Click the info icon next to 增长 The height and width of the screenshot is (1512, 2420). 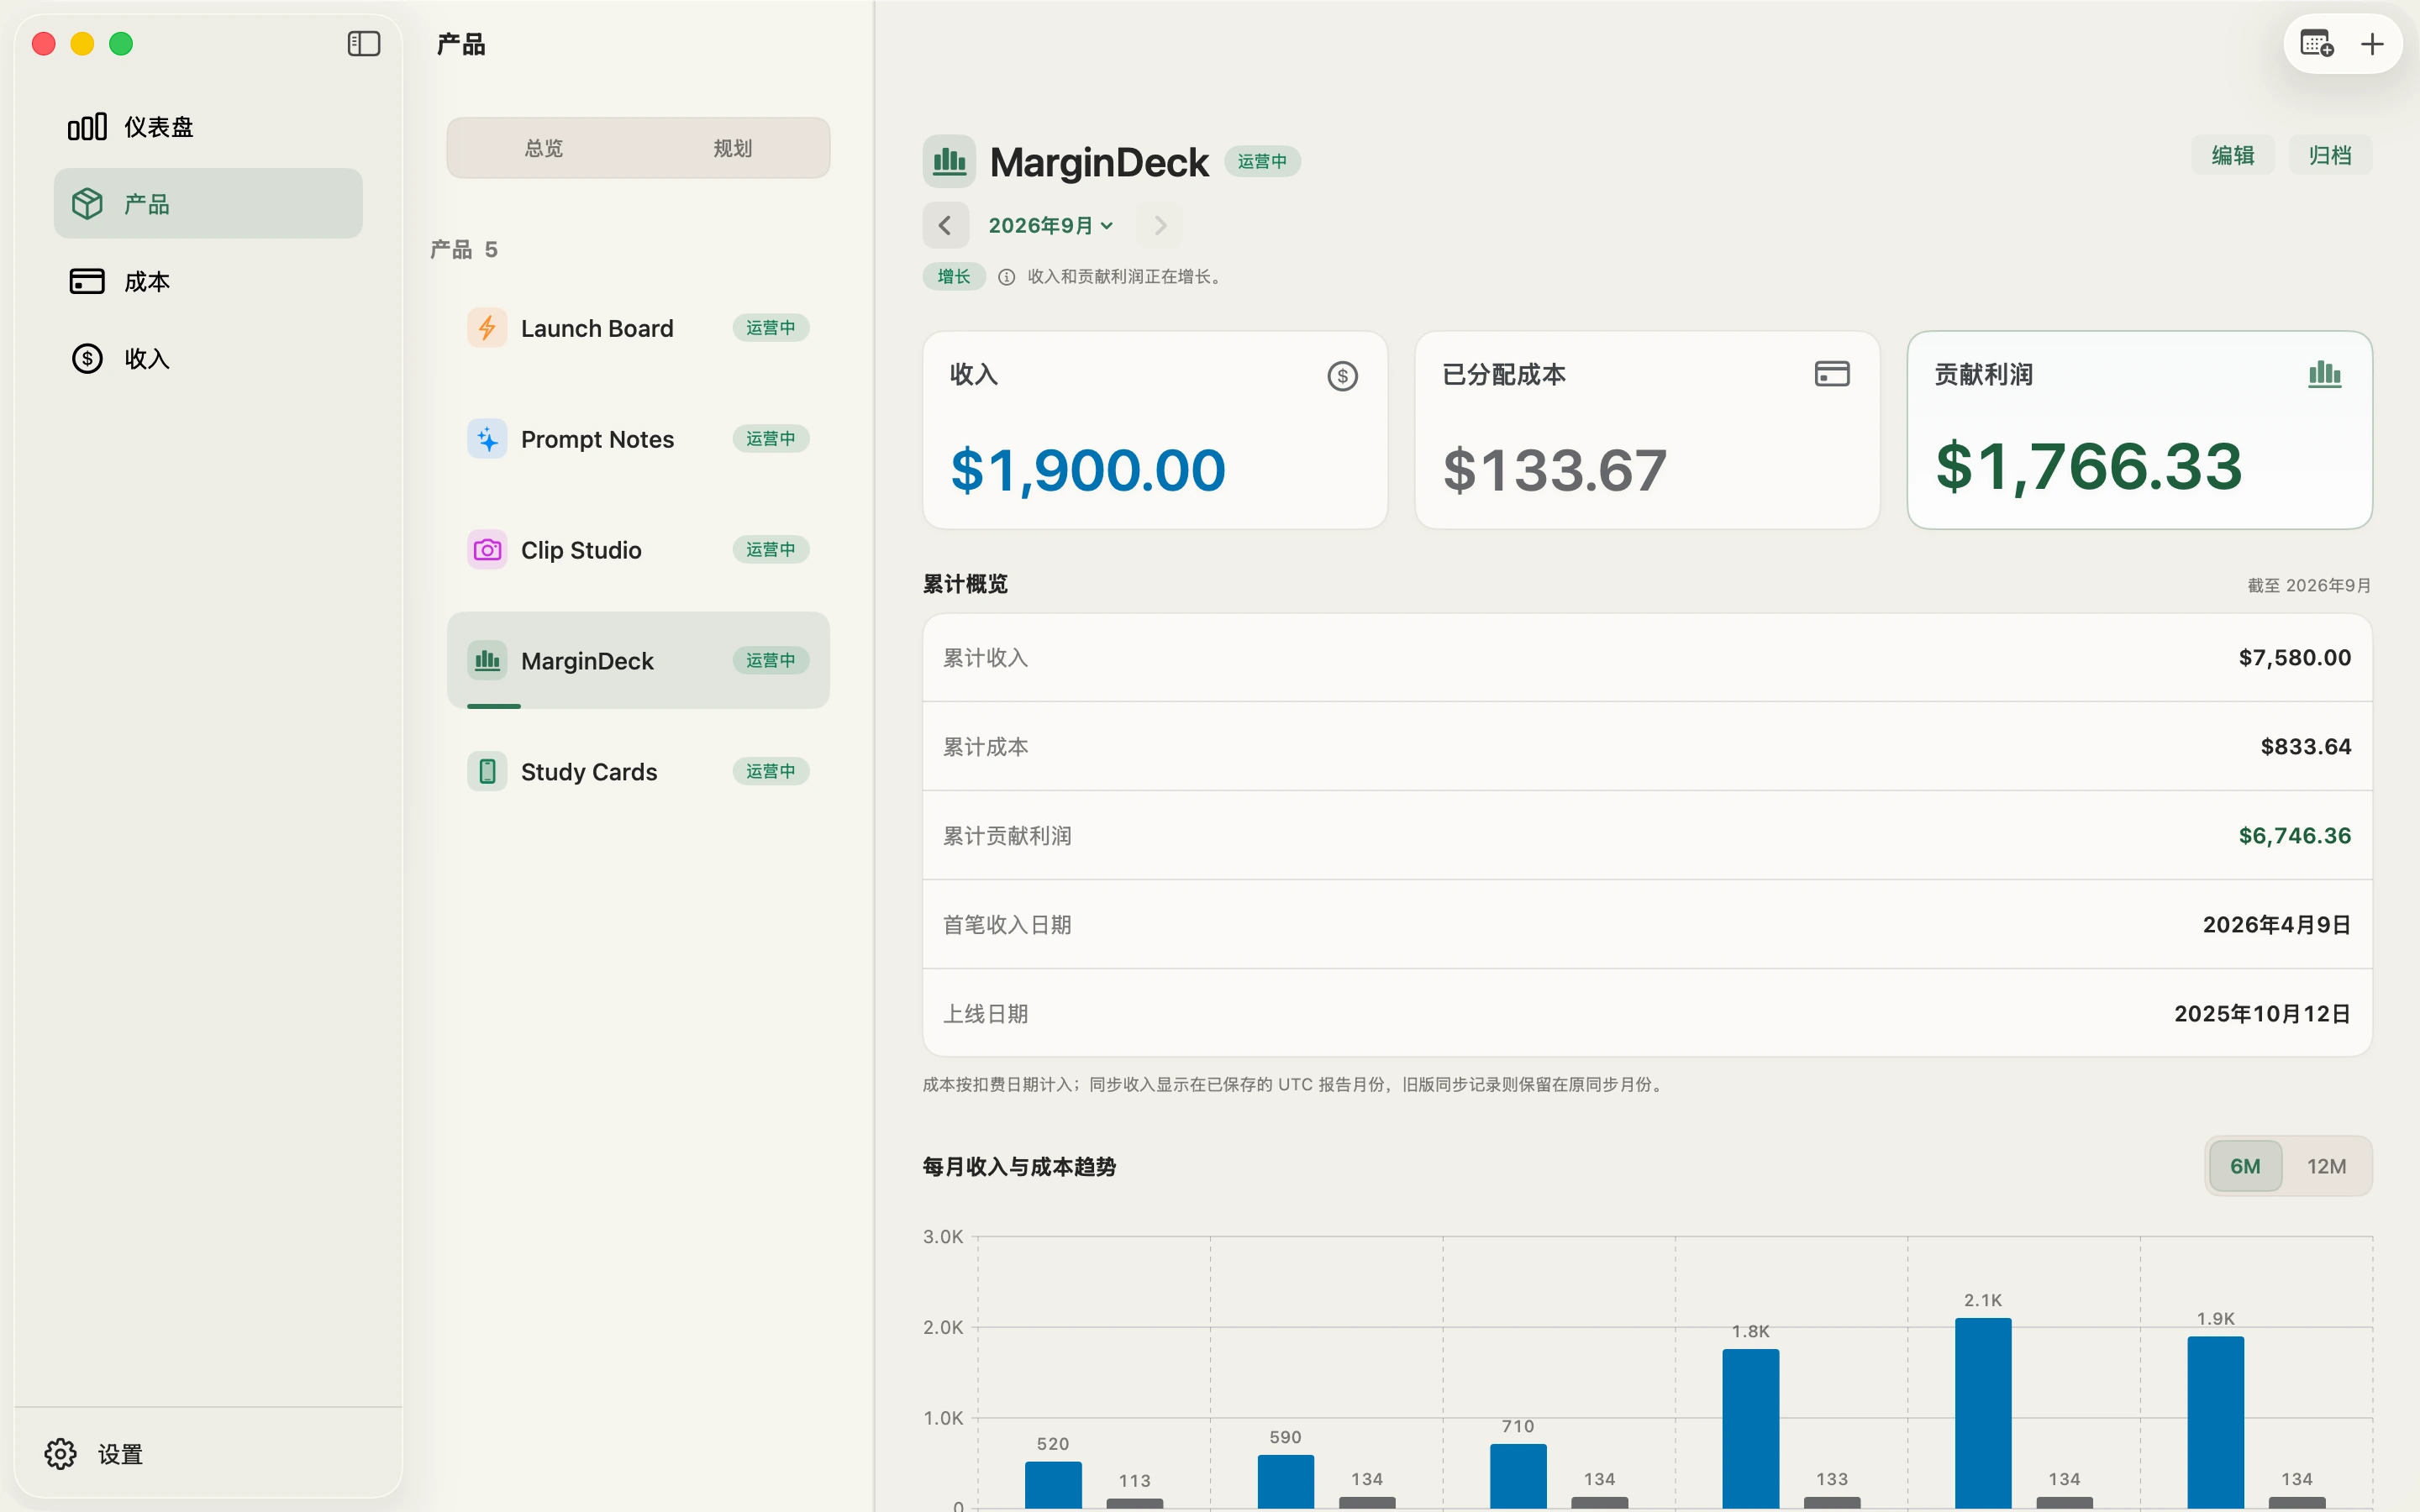click(x=1007, y=277)
